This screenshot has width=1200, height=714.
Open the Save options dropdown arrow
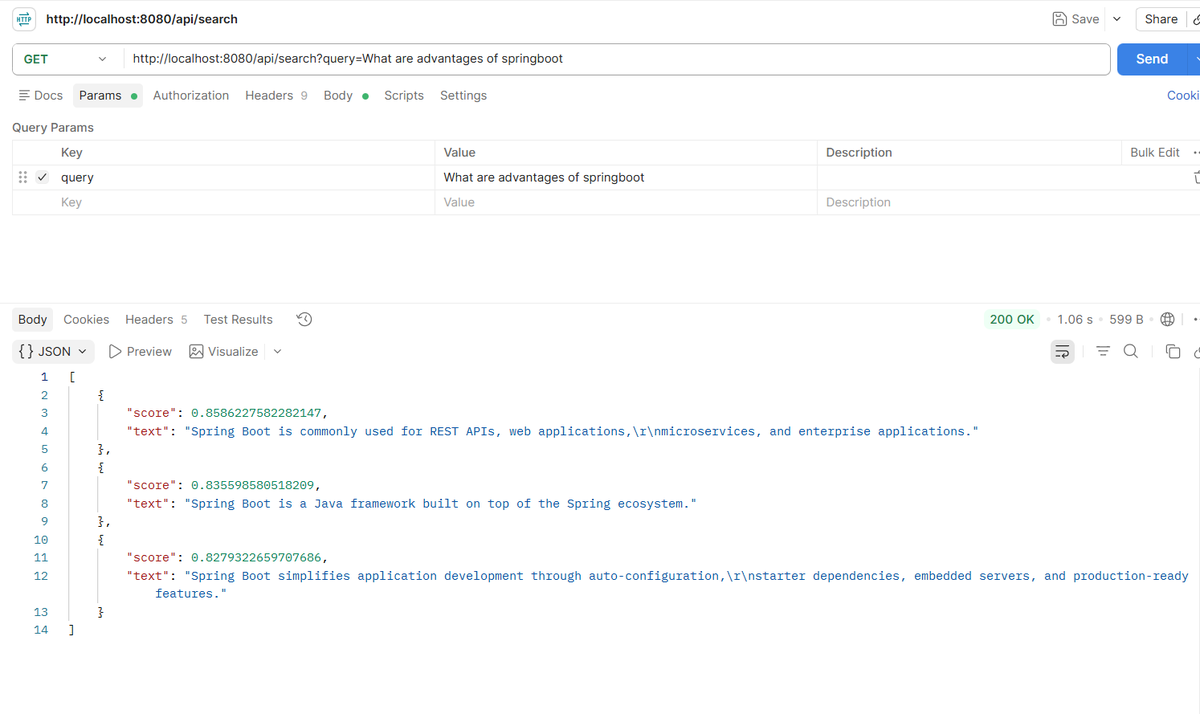pyautogui.click(x=1116, y=19)
